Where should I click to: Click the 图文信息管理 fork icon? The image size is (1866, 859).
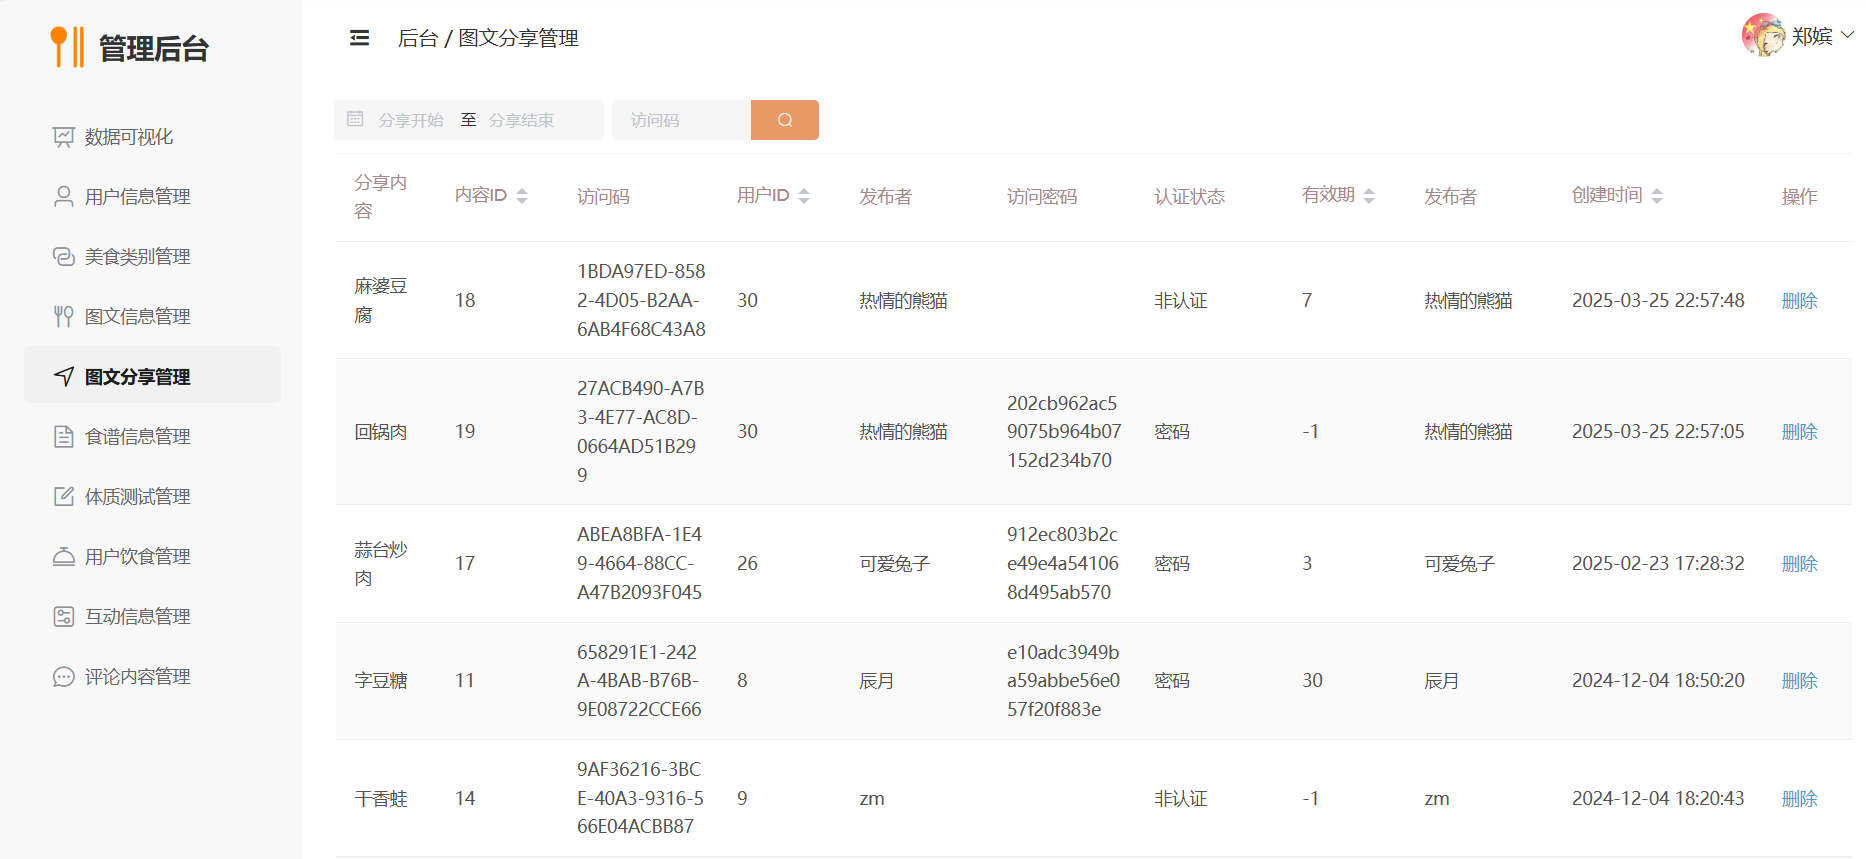click(x=63, y=317)
